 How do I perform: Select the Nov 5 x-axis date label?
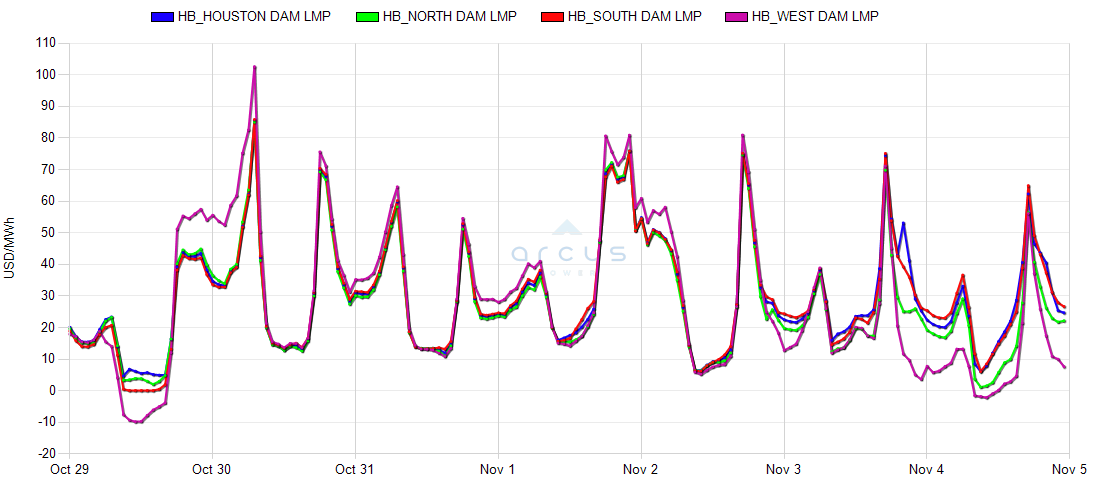[1069, 469]
